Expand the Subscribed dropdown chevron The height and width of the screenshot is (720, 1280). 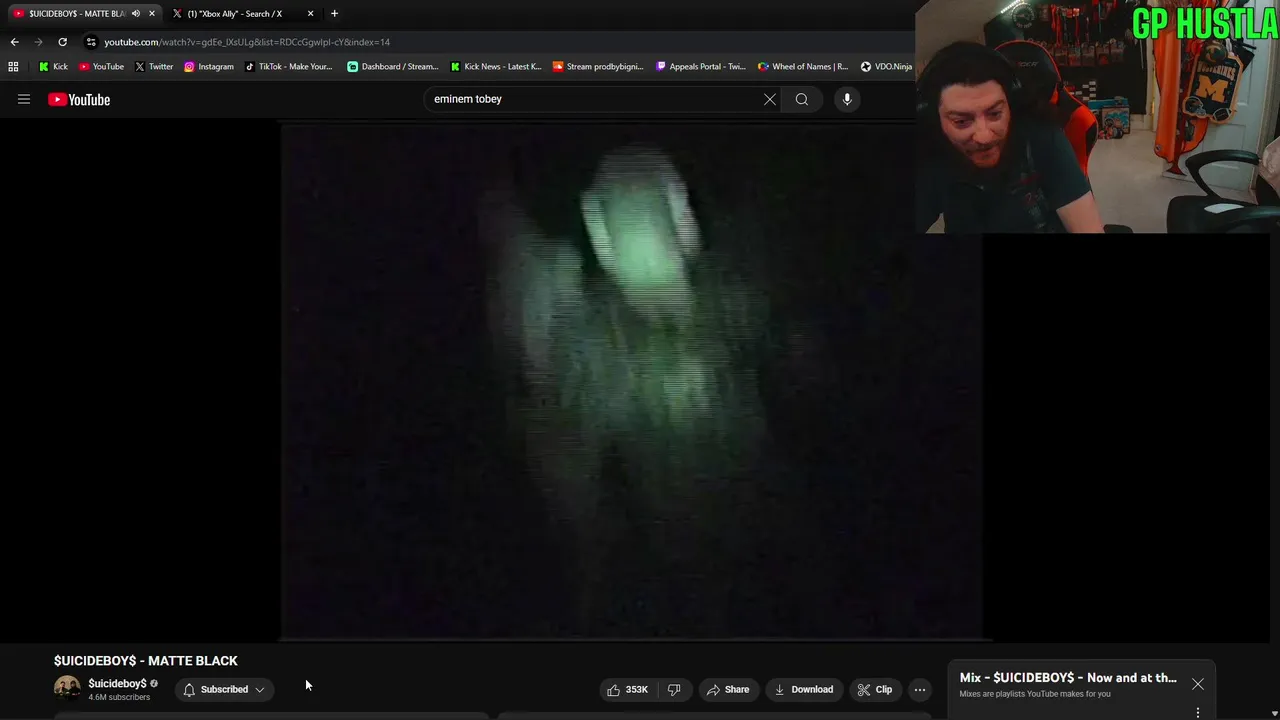260,690
